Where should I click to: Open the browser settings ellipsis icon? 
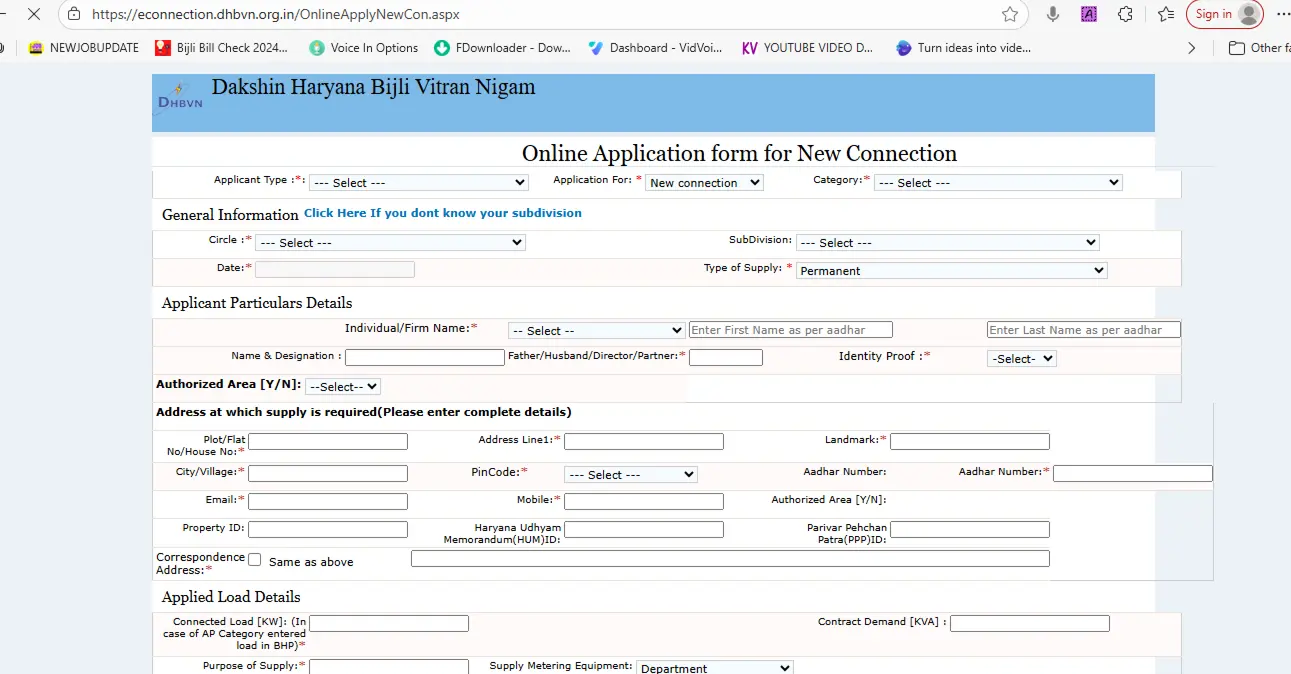pos(1281,14)
